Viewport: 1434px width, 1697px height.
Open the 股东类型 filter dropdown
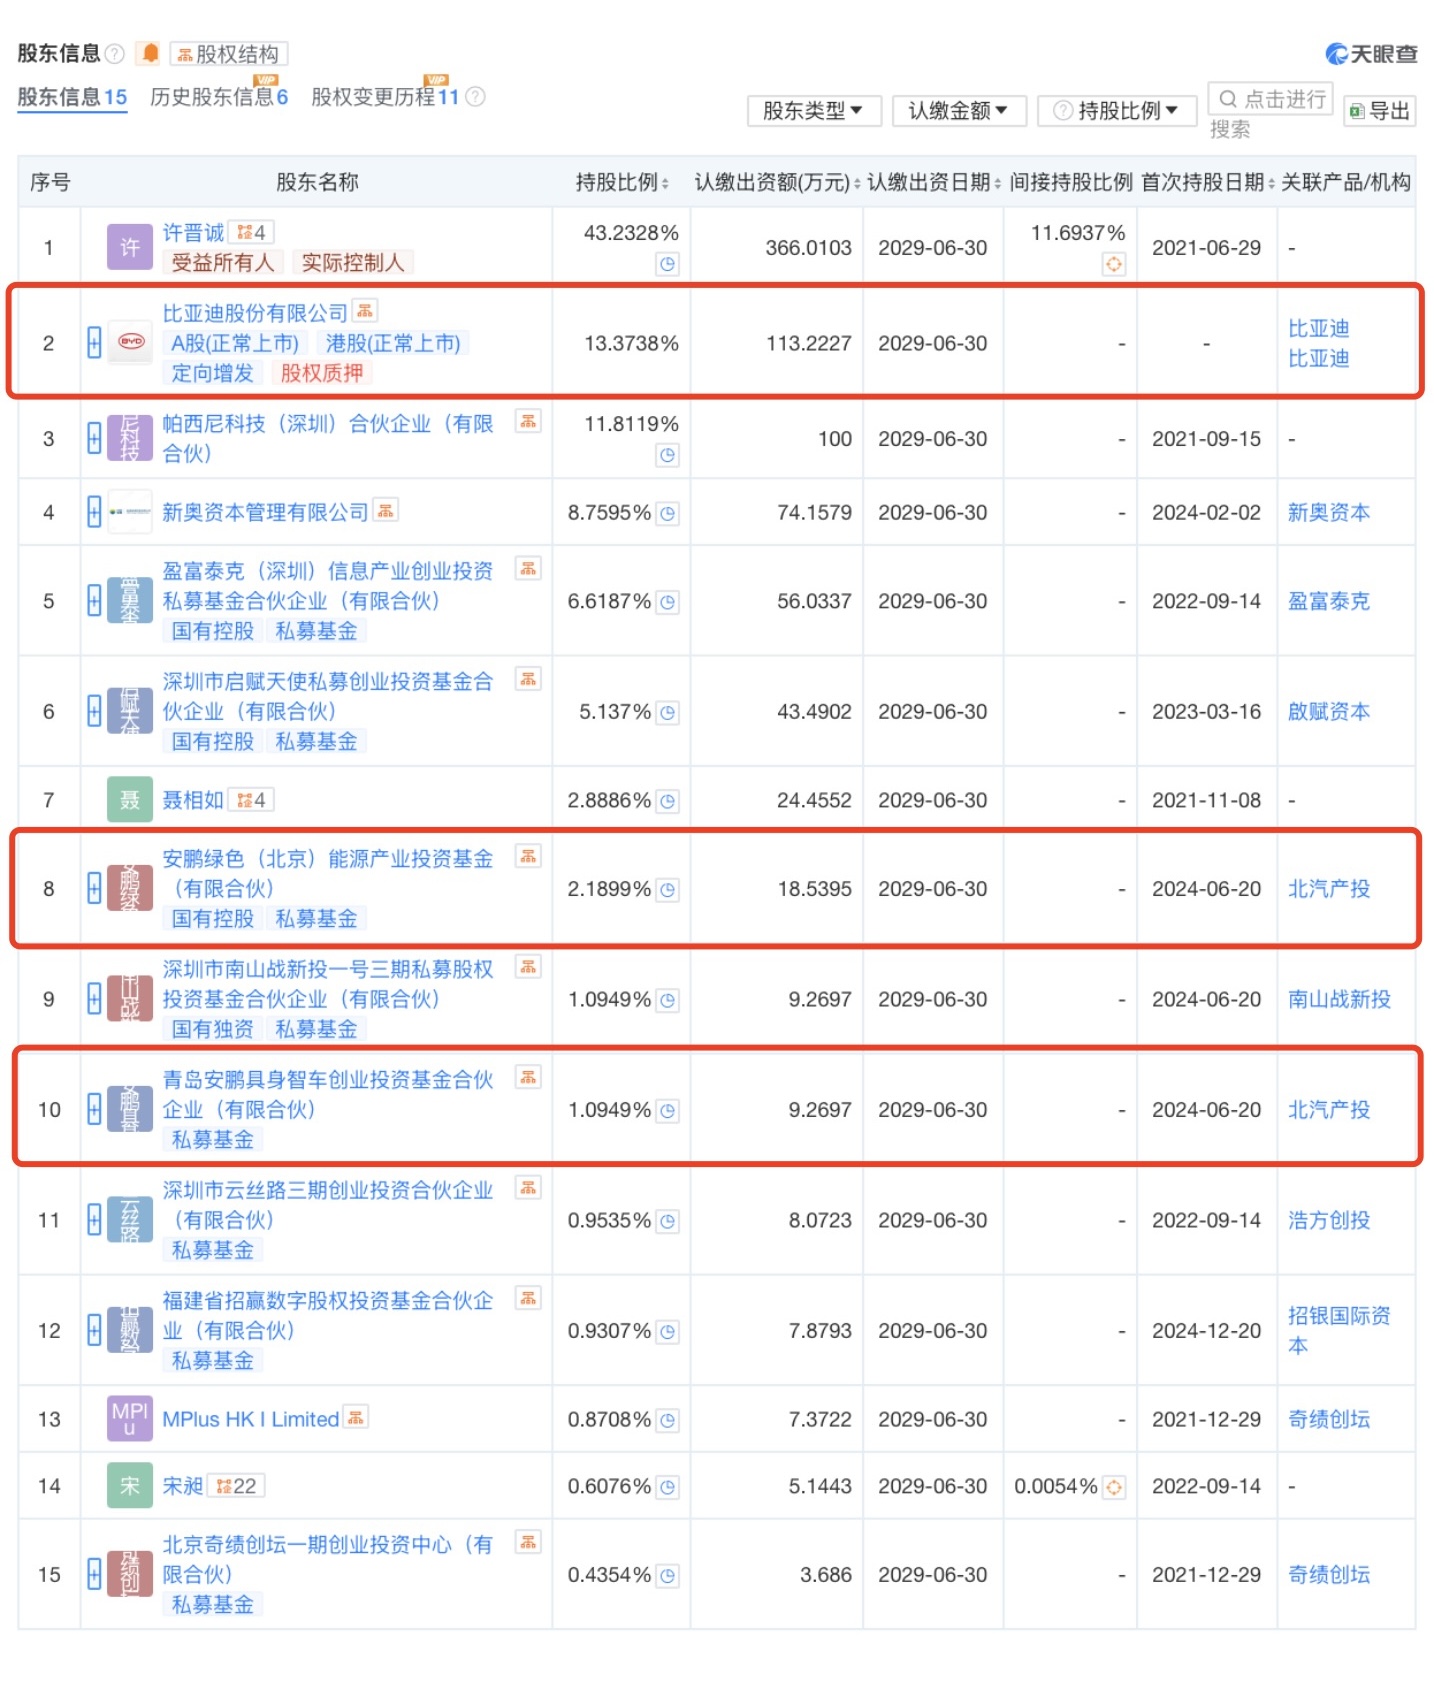tap(813, 110)
